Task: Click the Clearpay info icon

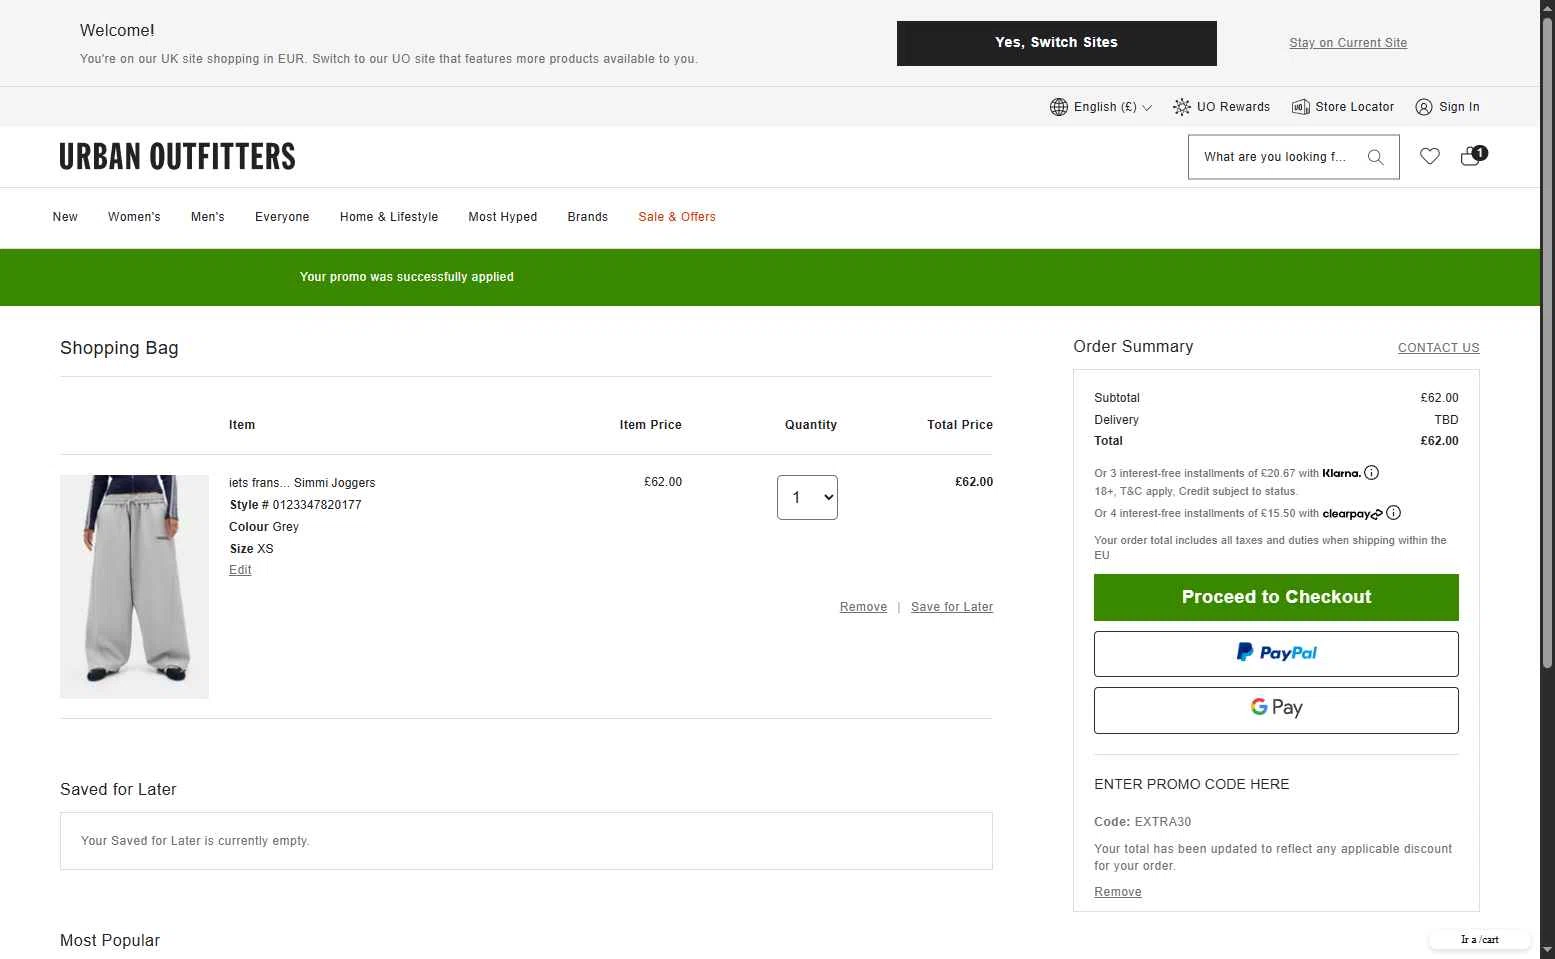Action: pos(1394,513)
